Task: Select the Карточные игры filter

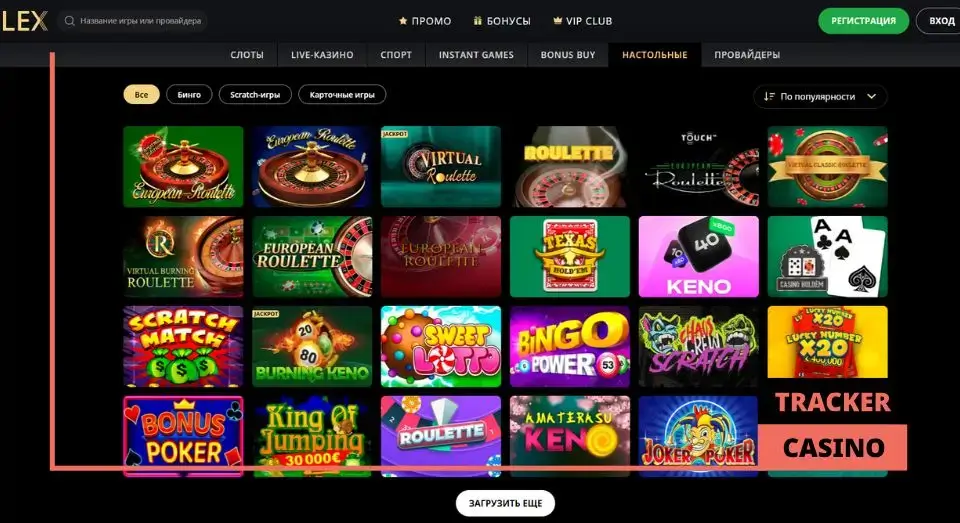Action: 342,94
